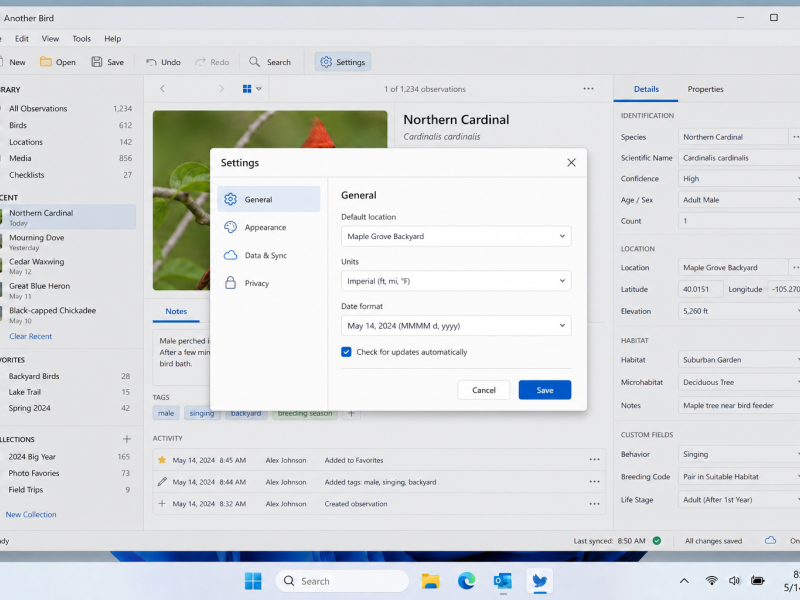800x600 pixels.
Task: Open Microsoft Edge from taskbar
Action: [x=466, y=581]
